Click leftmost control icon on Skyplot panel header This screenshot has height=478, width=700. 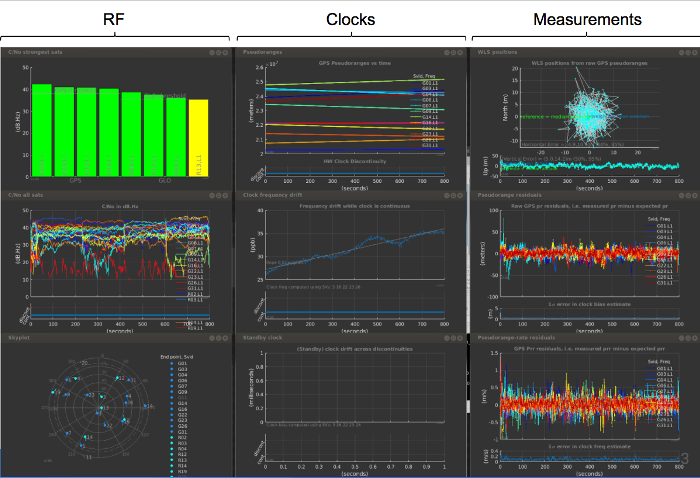click(x=210, y=338)
